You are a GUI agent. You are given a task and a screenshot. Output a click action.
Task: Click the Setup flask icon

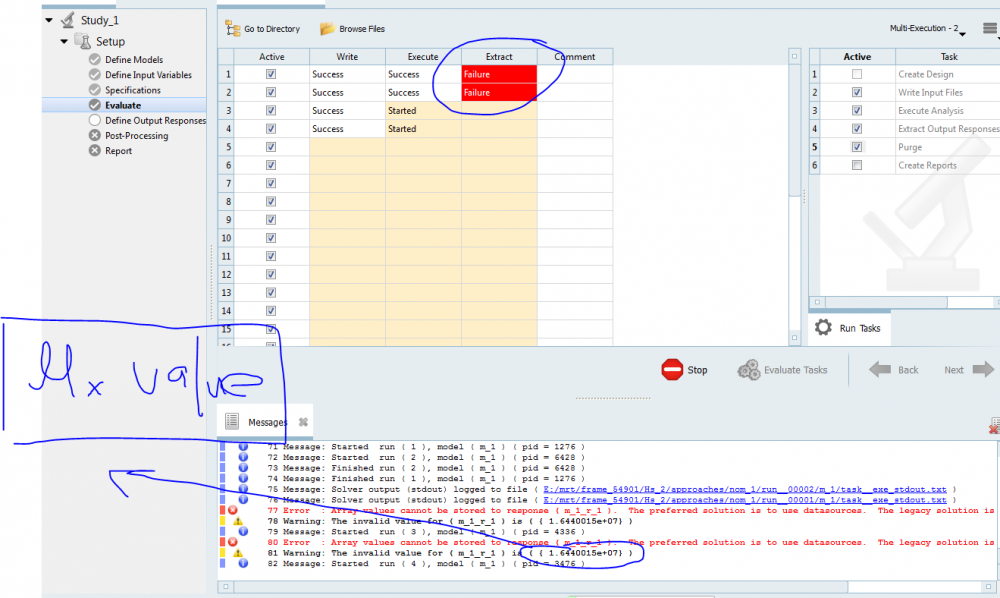(x=83, y=41)
